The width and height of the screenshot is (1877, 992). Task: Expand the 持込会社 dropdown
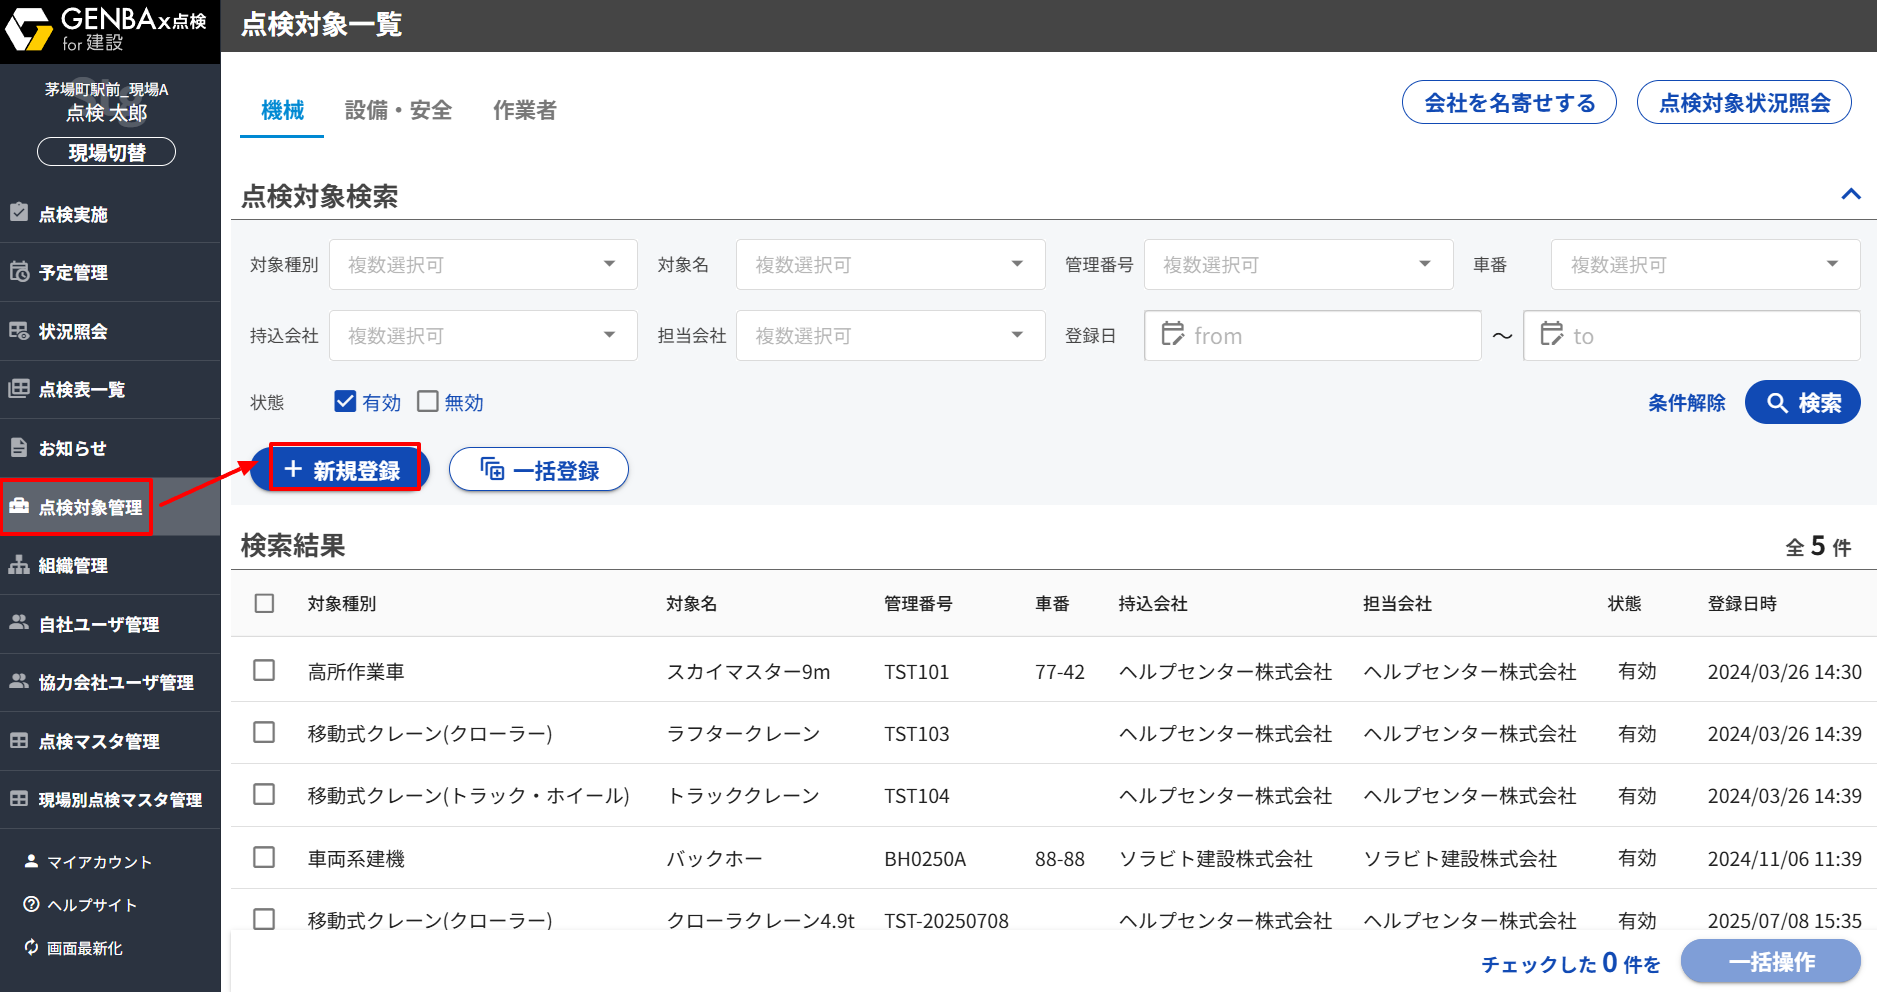click(x=483, y=336)
